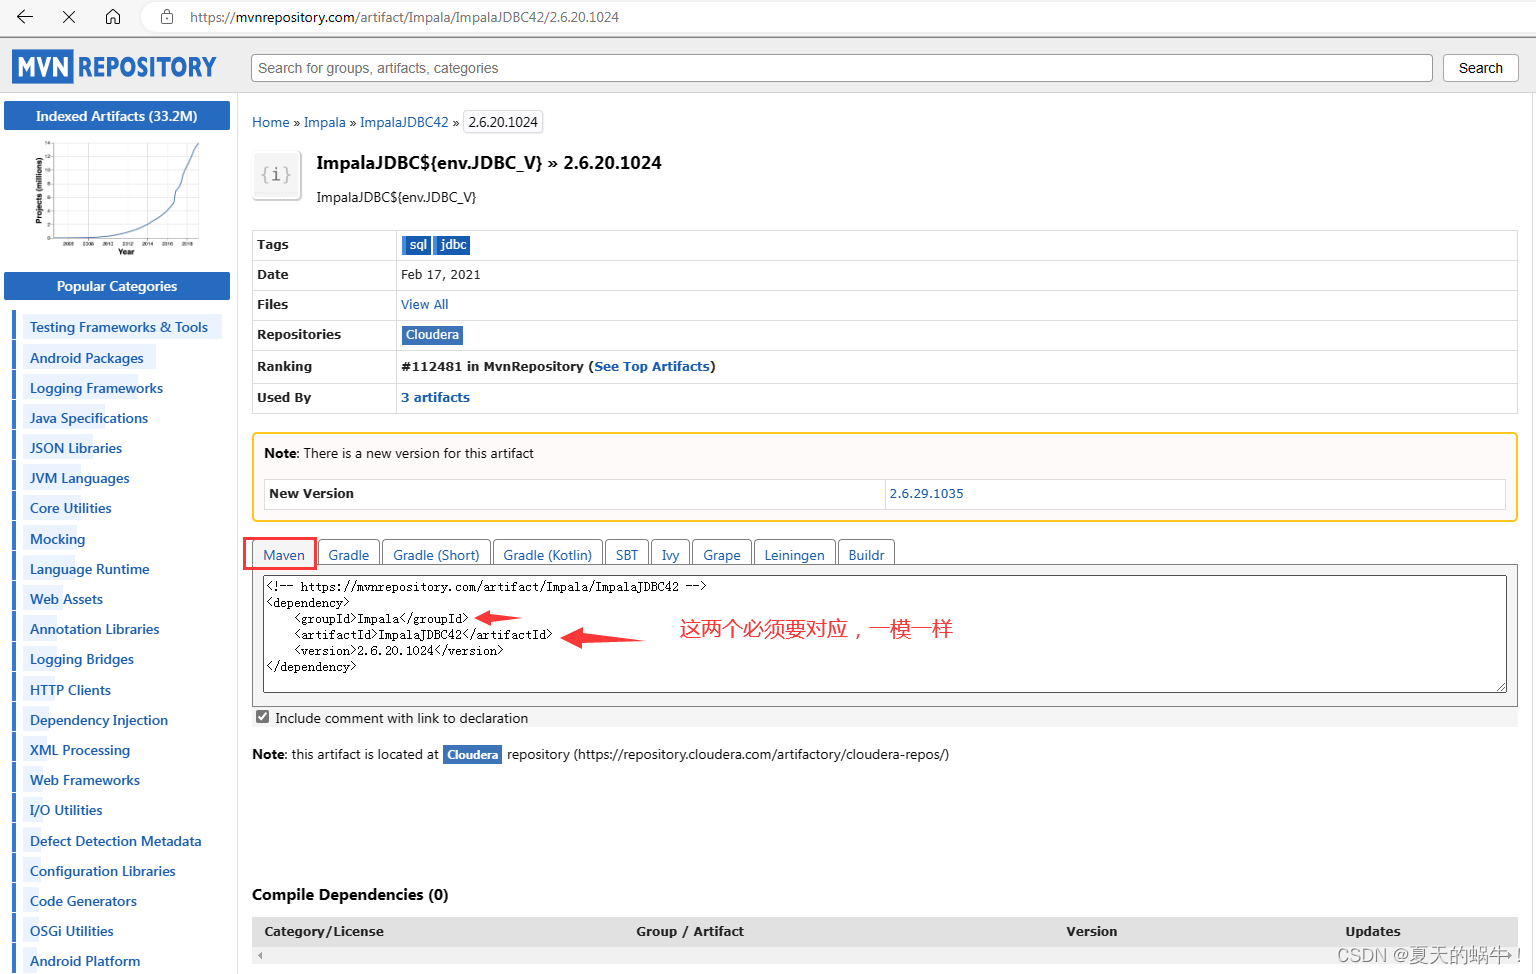Screen dimensions: 1536x974
Task: Open Mocking category
Action: (x=58, y=539)
